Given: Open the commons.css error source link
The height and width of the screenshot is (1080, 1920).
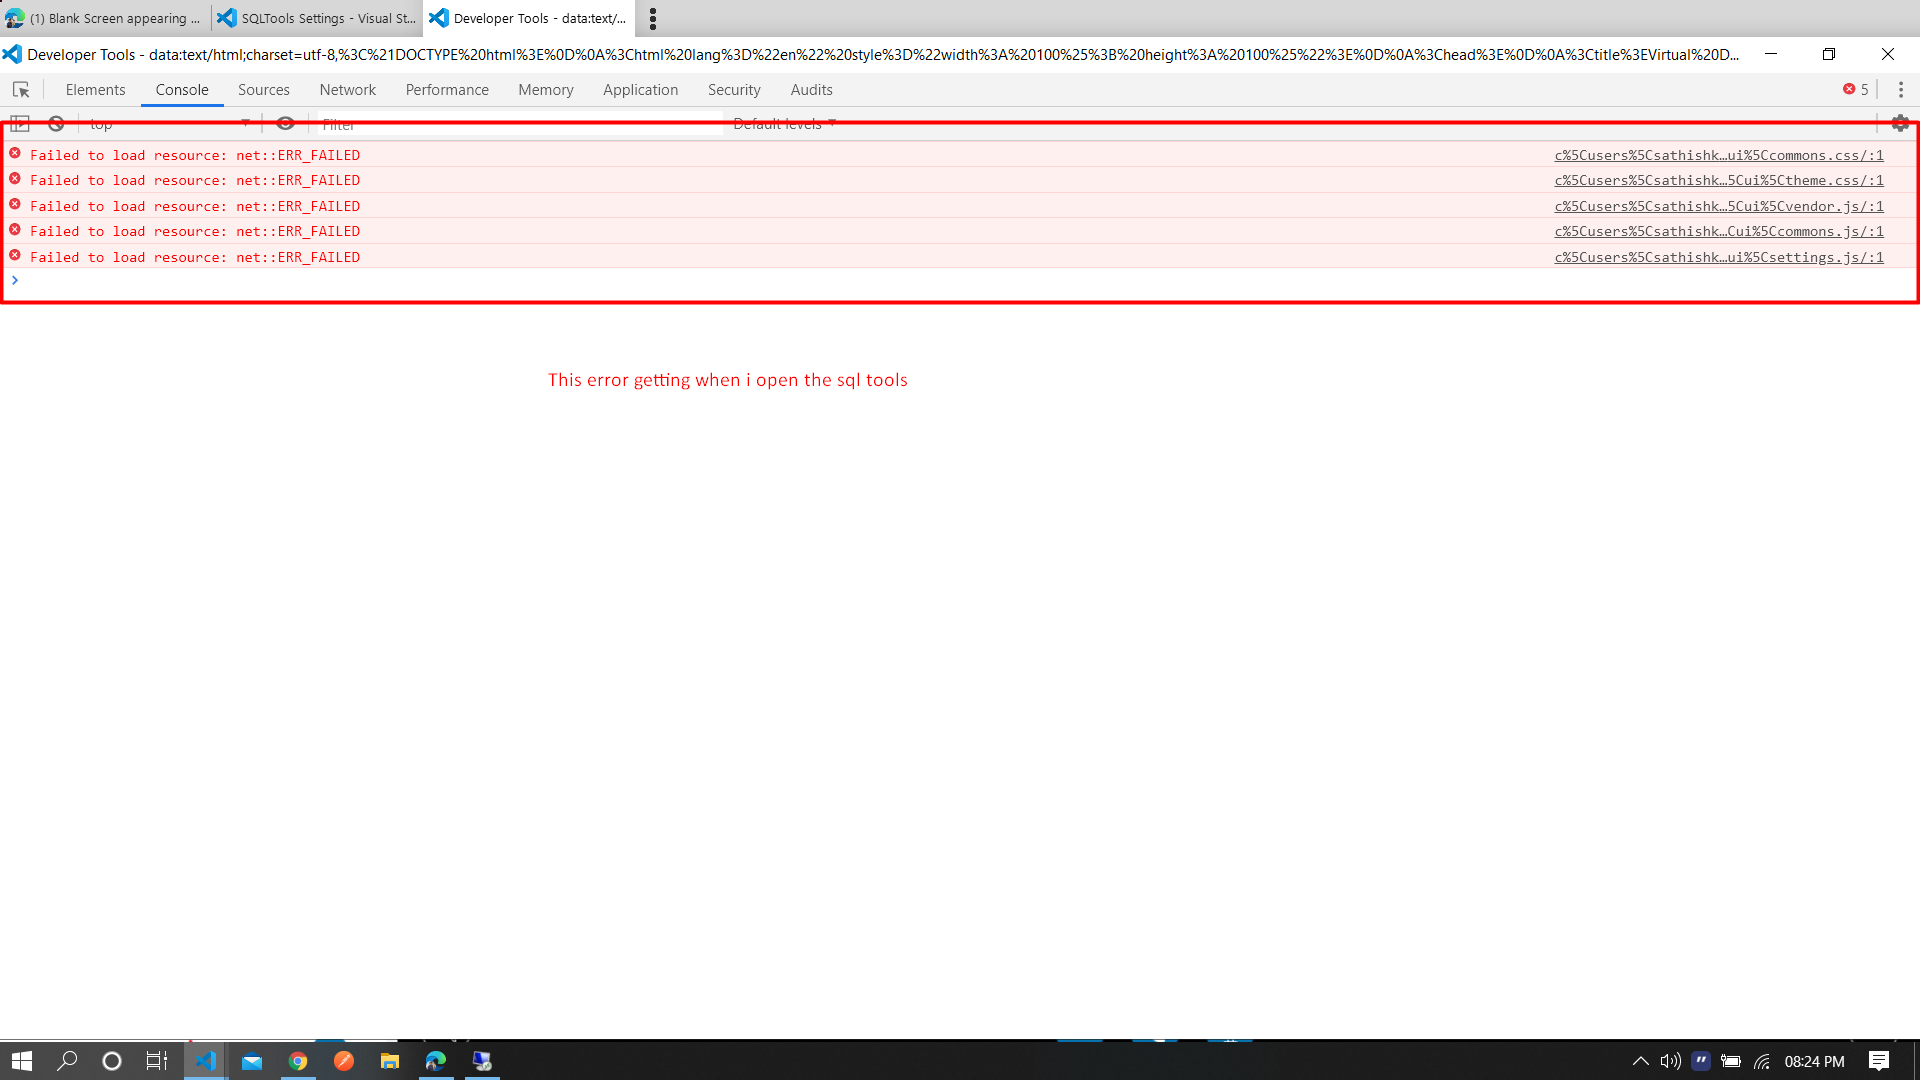Looking at the screenshot, I should [1718, 155].
